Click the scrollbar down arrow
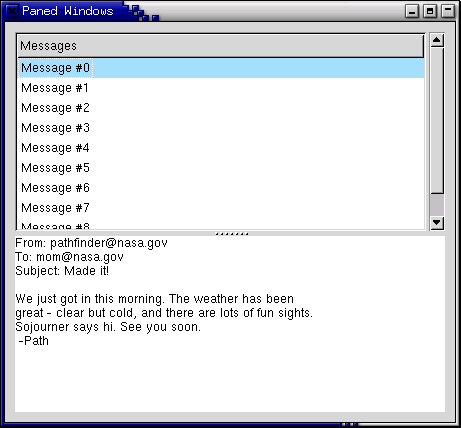This screenshot has width=461, height=428. click(x=437, y=223)
